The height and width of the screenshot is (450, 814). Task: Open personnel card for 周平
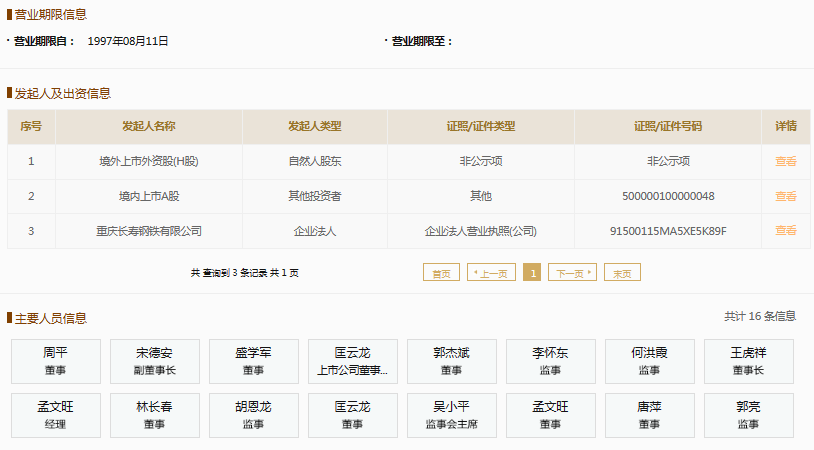(x=55, y=361)
